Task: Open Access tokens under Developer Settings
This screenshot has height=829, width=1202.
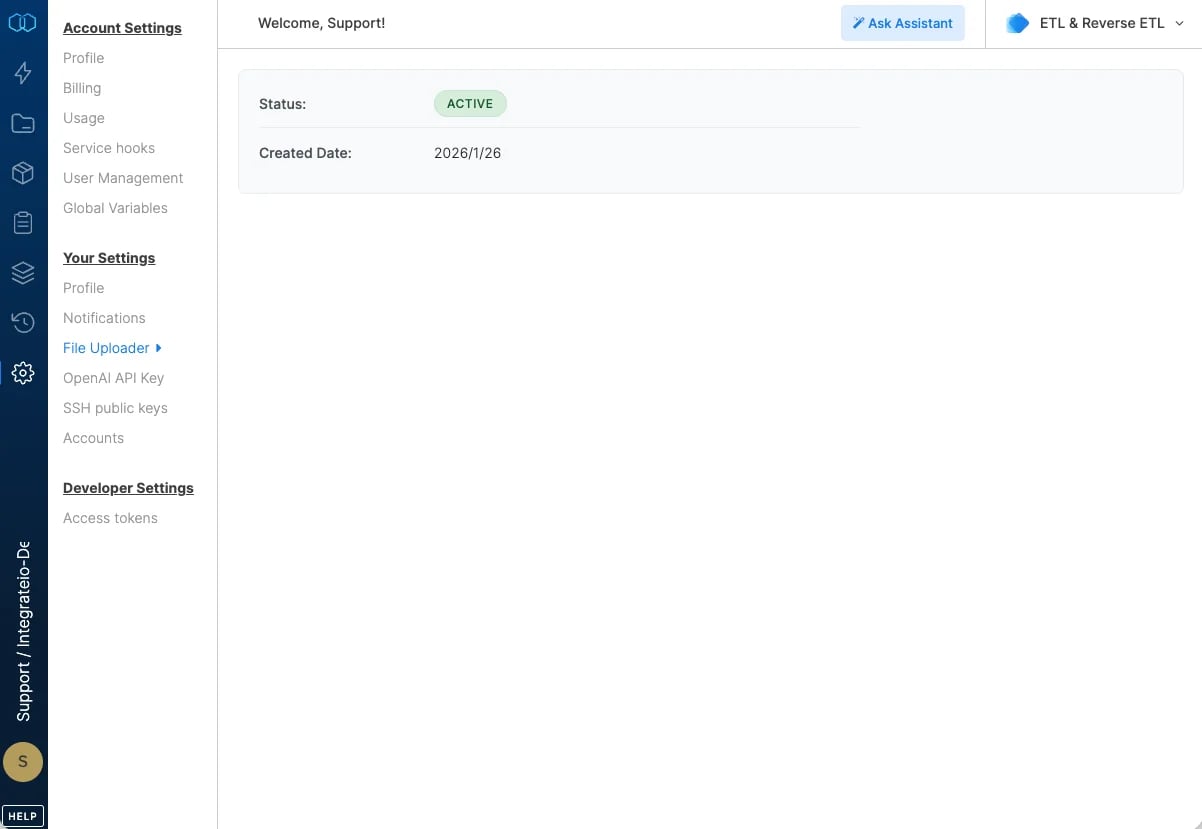Action: (x=110, y=518)
